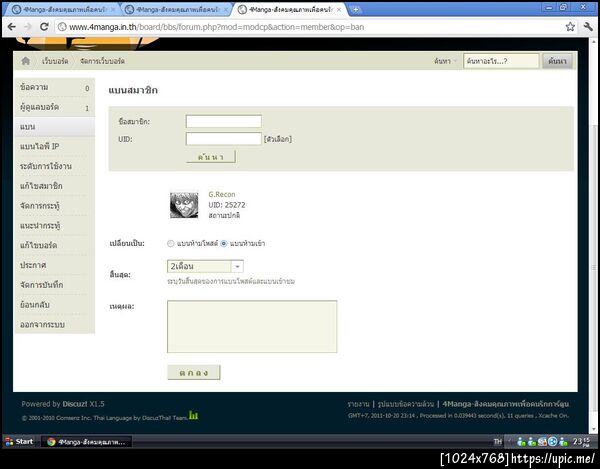Click the round blue tray icon
Screen dimensions: 600x469
[553, 442]
